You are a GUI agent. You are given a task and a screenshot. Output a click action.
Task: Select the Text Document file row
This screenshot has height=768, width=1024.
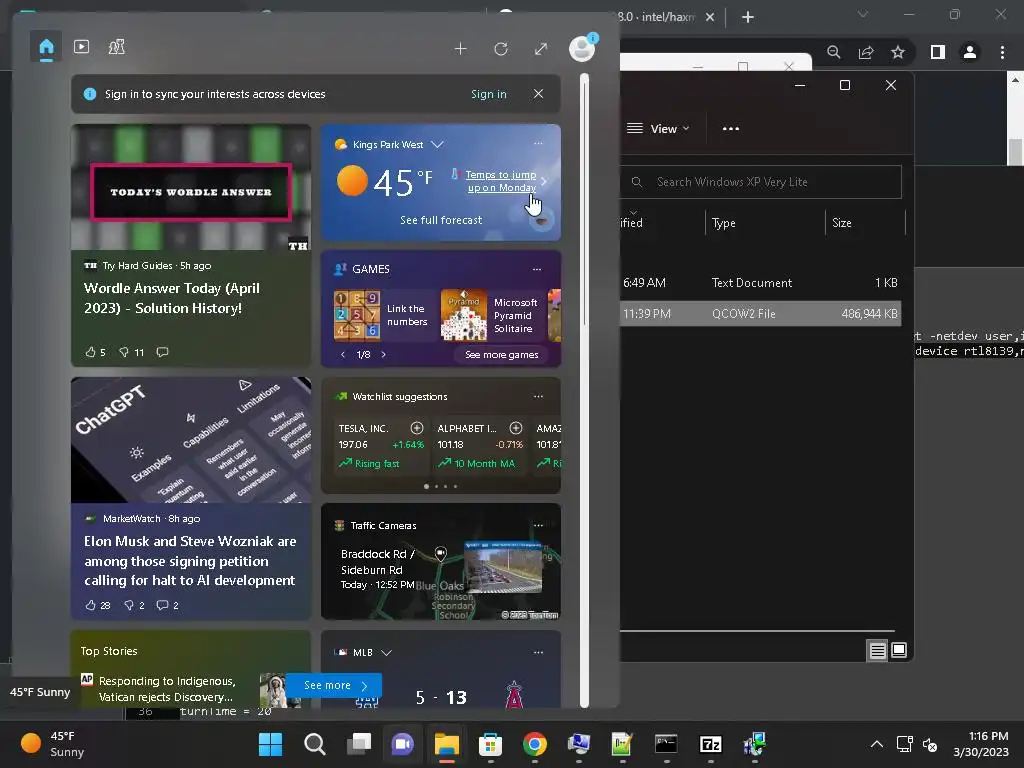pos(760,283)
